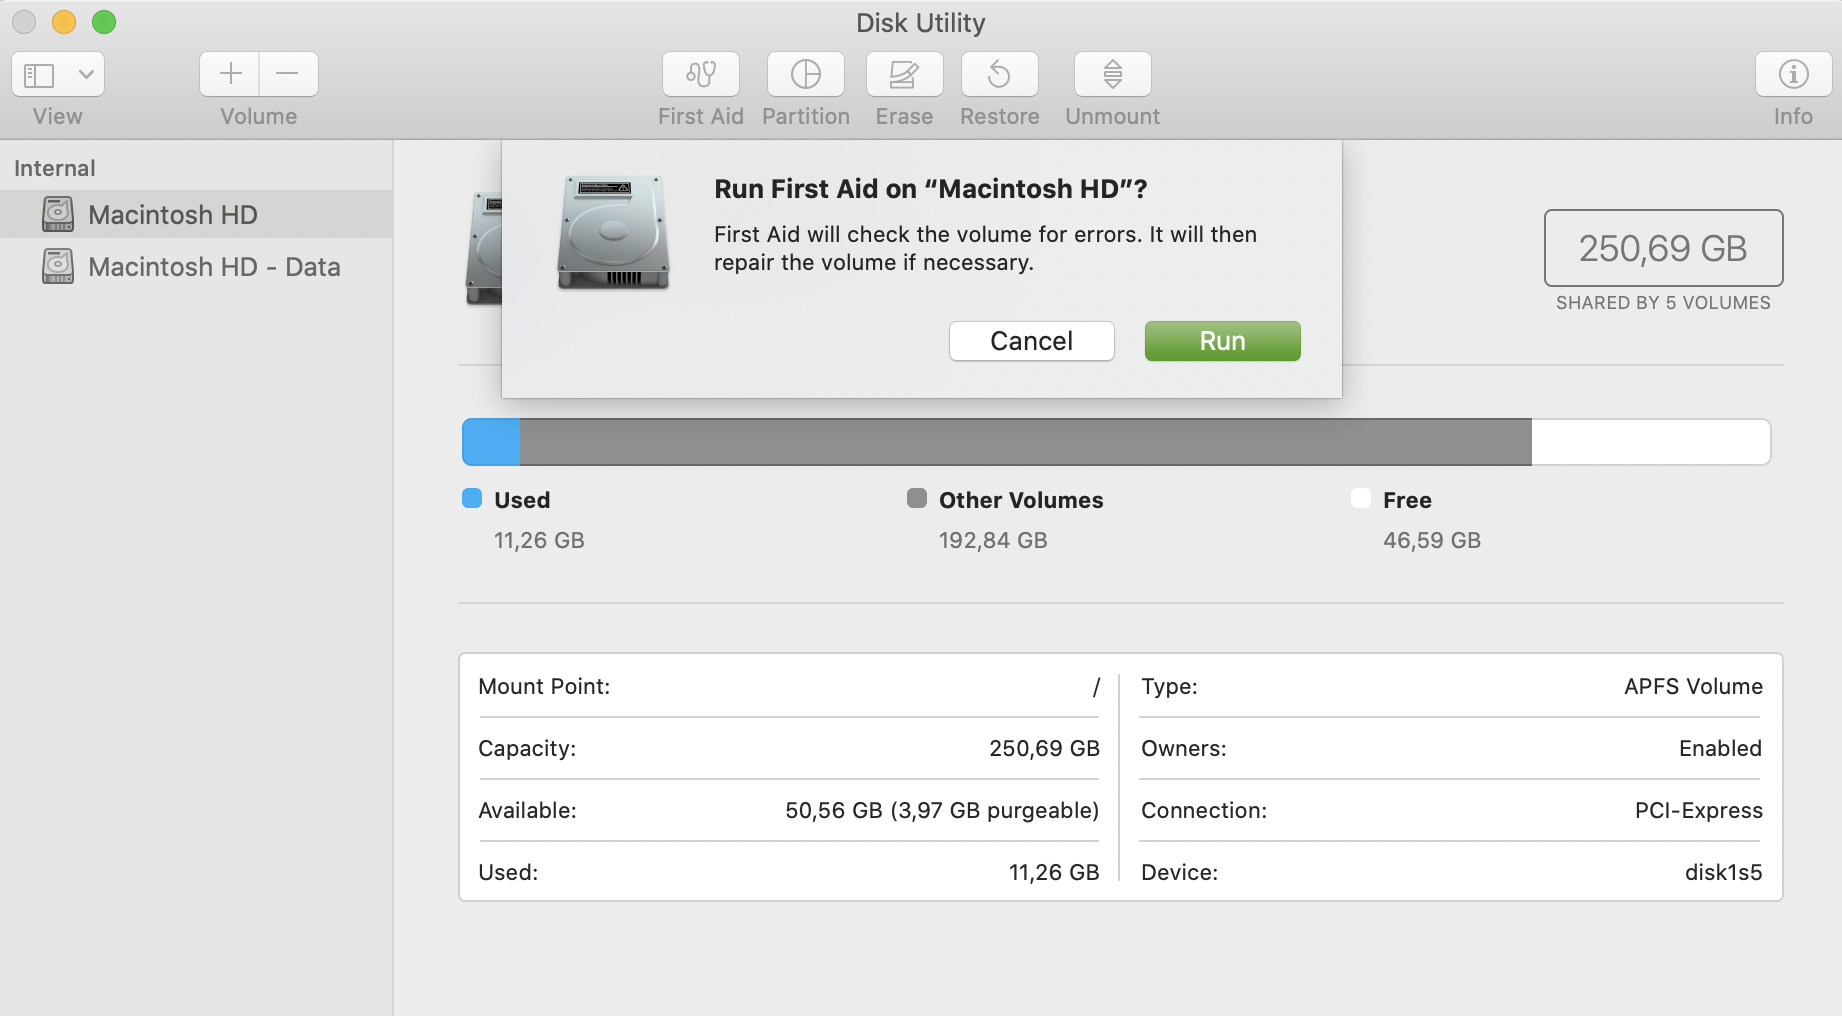This screenshot has width=1842, height=1016.
Task: Click the 'Internal' sidebar header
Action: [x=55, y=168]
